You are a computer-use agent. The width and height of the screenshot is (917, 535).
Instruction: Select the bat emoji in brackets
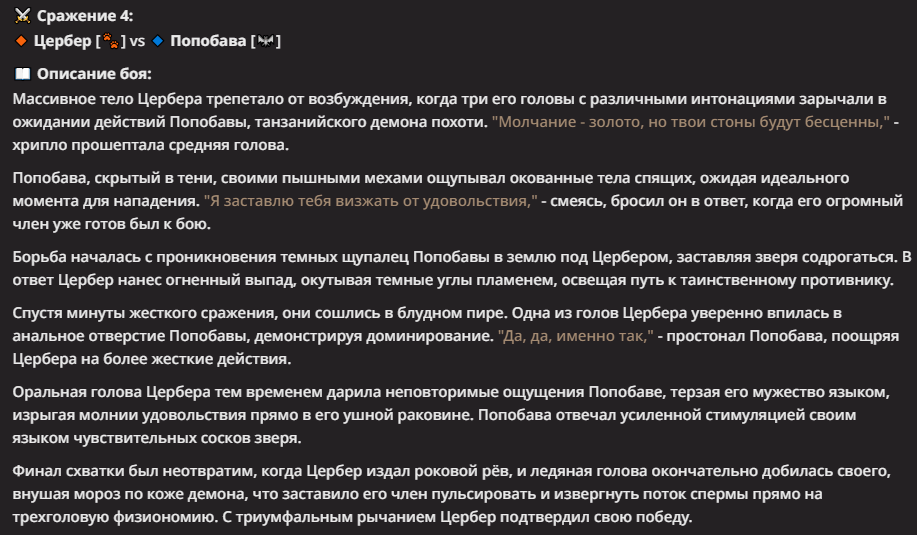click(x=266, y=41)
